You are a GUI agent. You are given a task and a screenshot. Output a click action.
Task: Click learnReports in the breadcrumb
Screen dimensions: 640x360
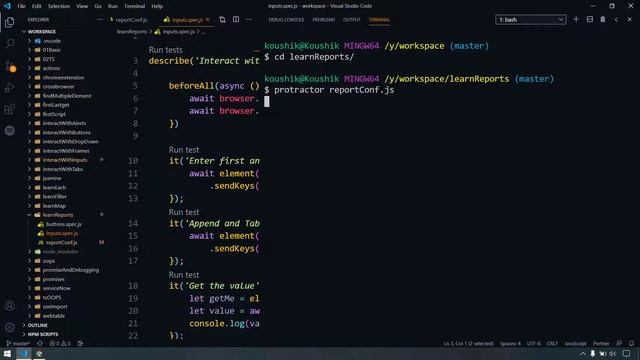click(x=132, y=31)
